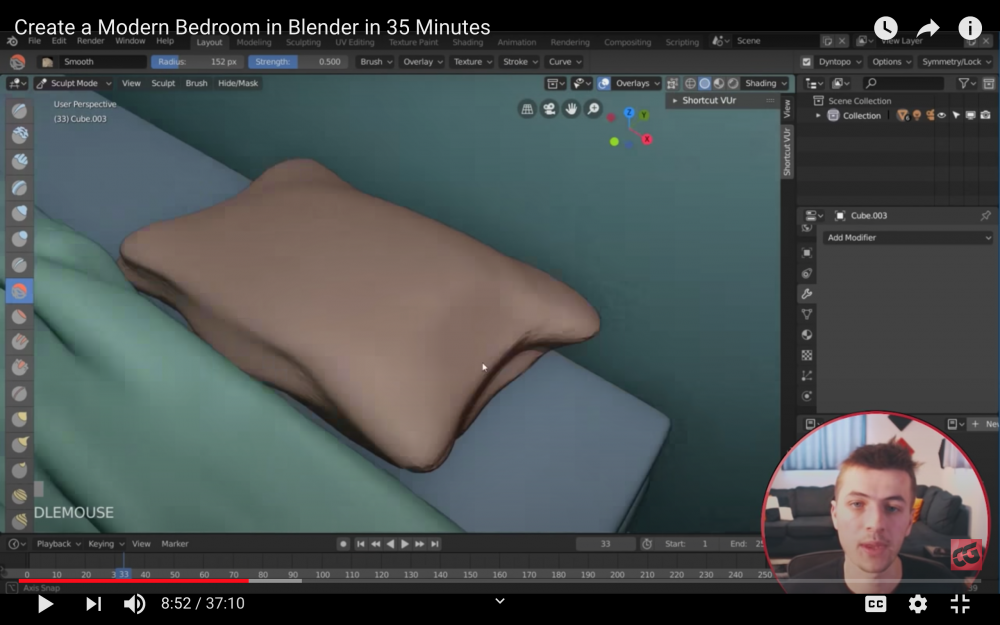Toggle perspective/orthographic view grid icon
The image size is (1000, 625).
(x=527, y=109)
